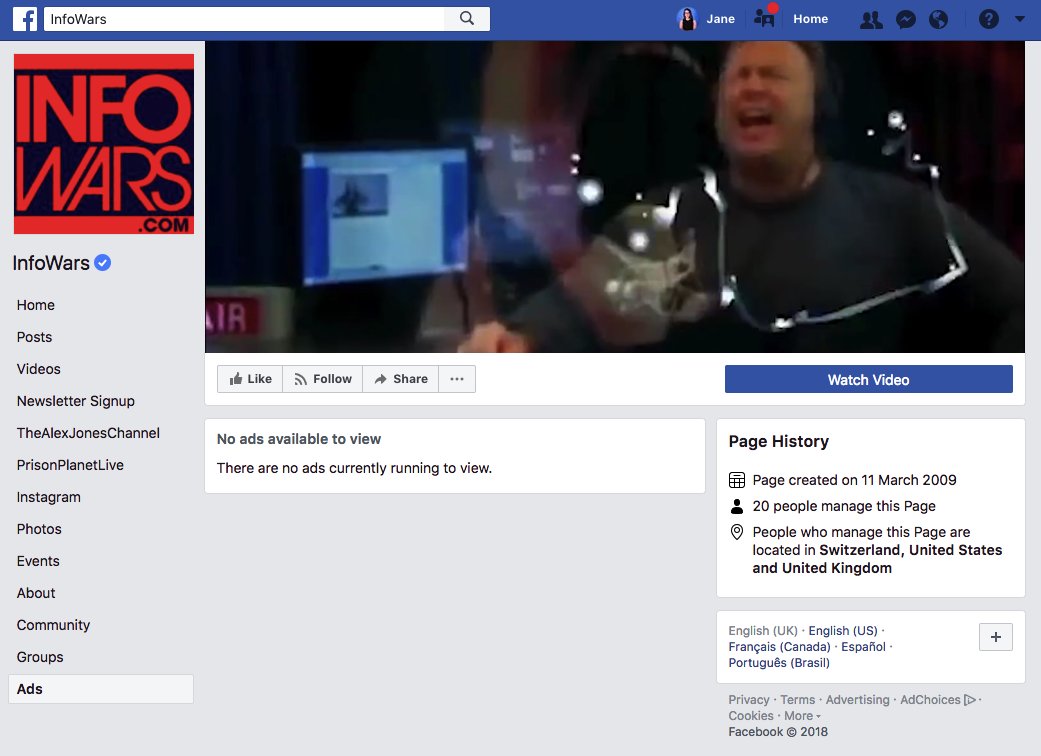Image resolution: width=1041 pixels, height=756 pixels.
Task: Click 'Page created on 11 March 2009' text
Action: [854, 480]
